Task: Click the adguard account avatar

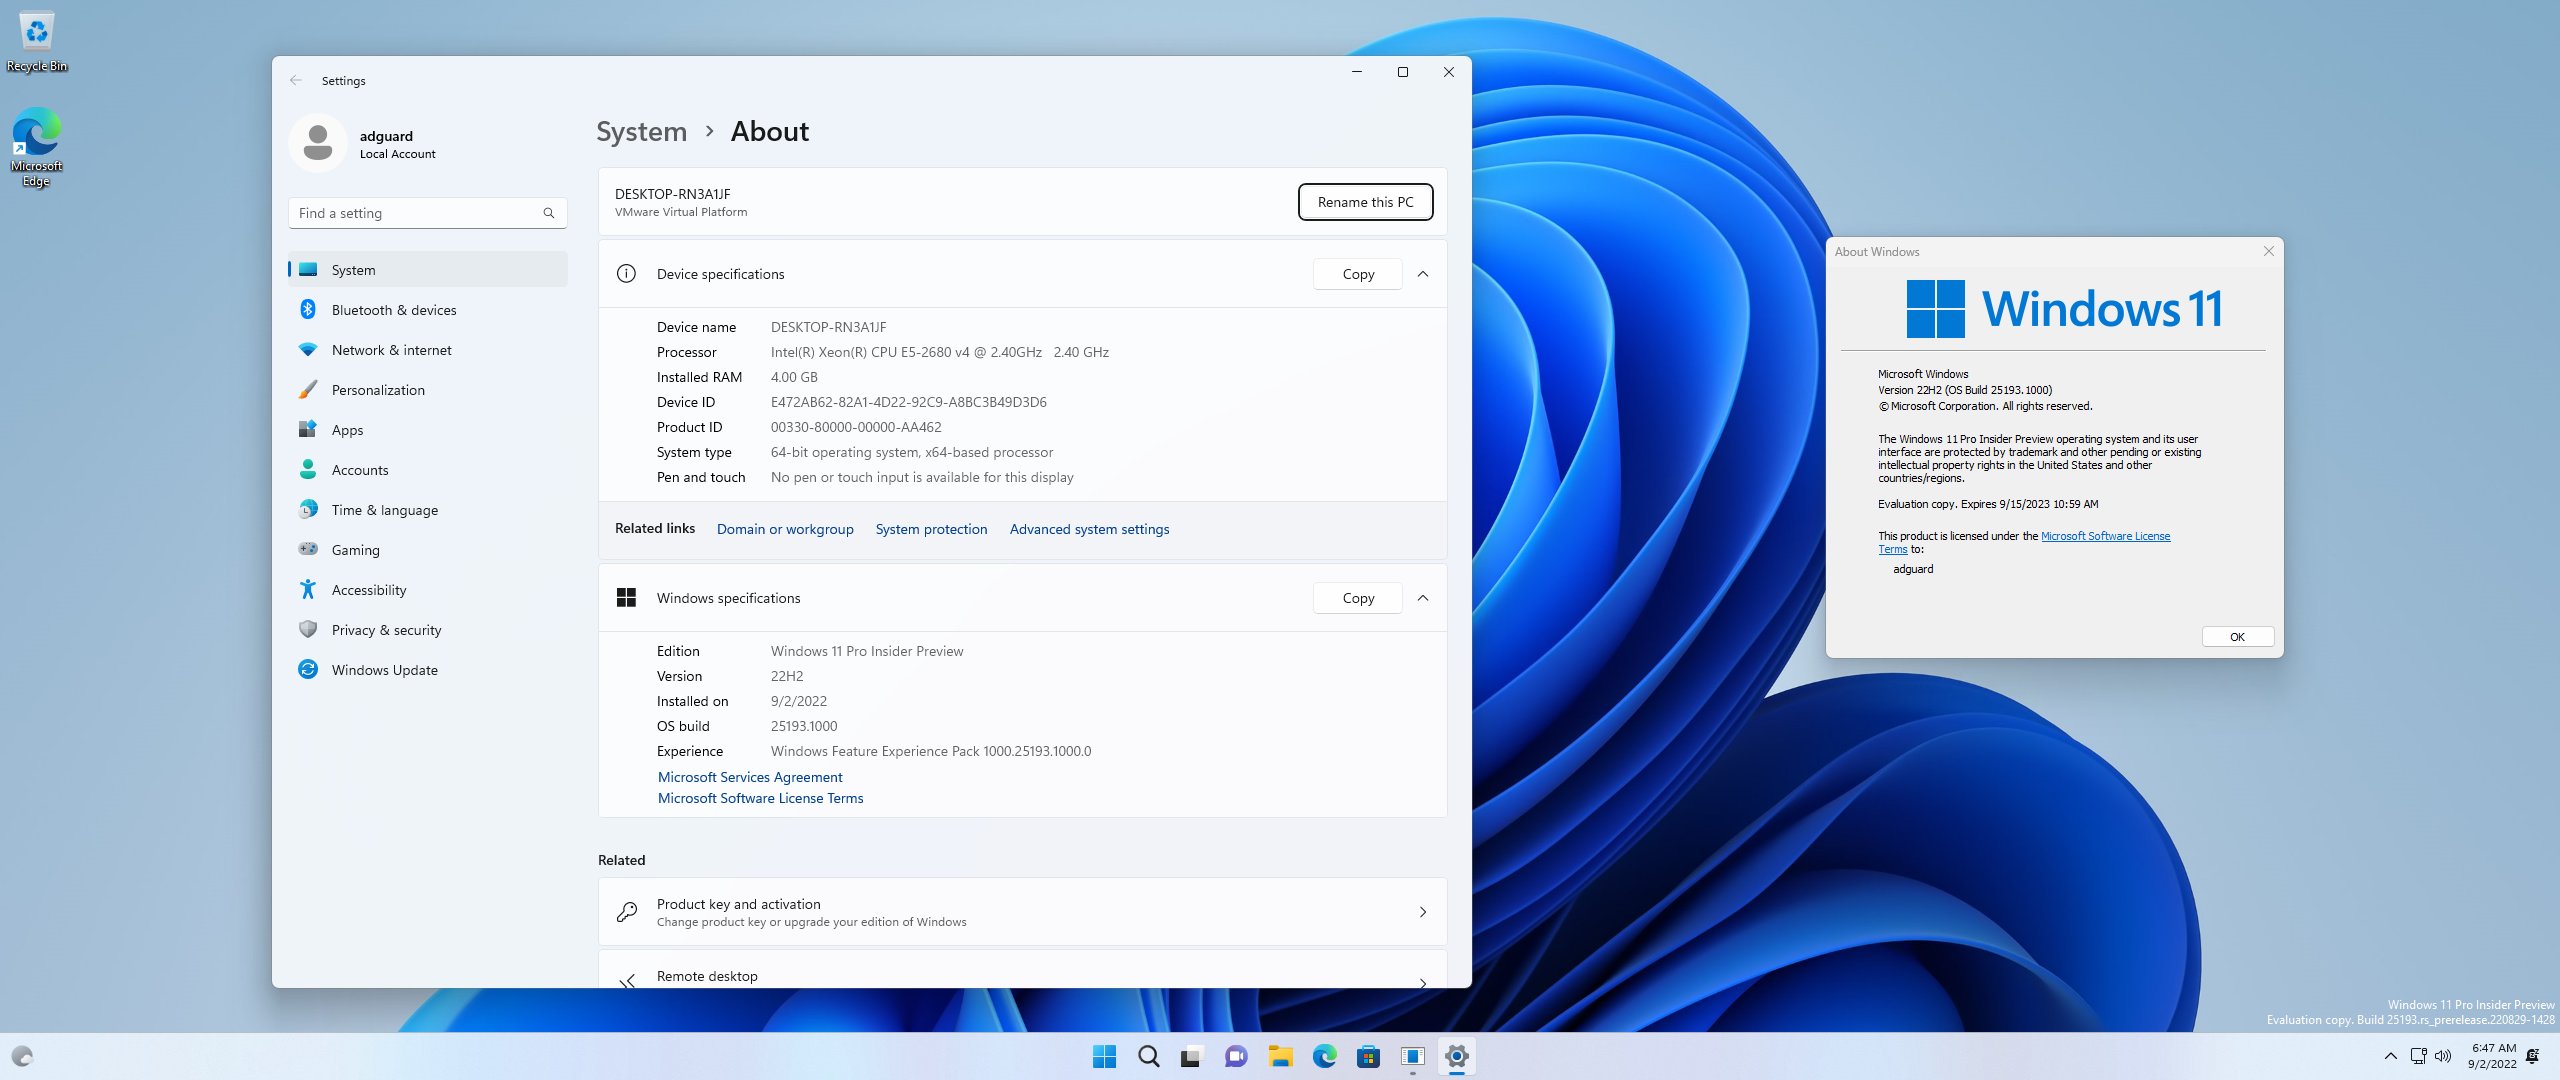Action: click(317, 143)
